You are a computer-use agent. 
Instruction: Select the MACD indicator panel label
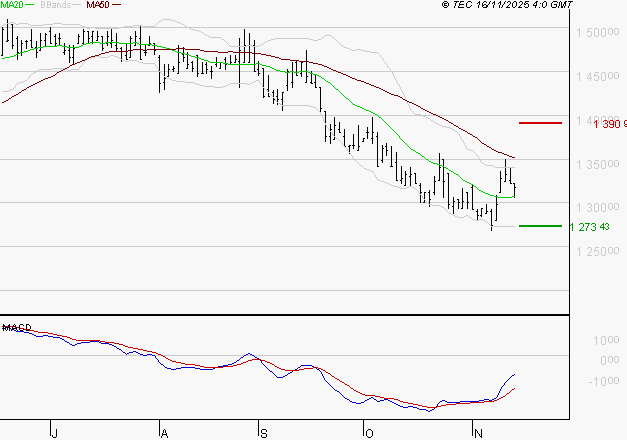14,327
